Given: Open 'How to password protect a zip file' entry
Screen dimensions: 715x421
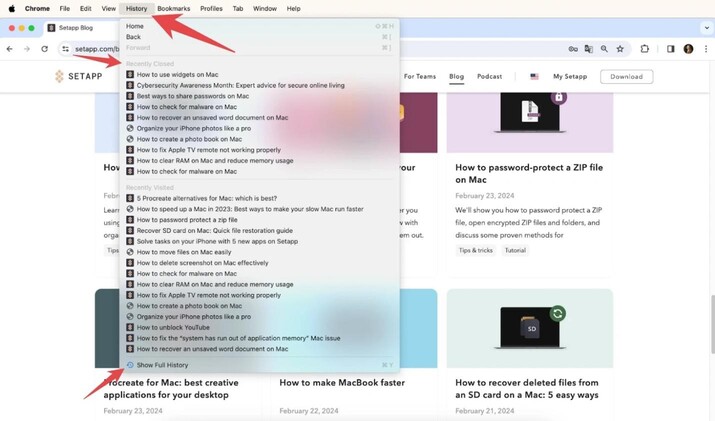Looking at the screenshot, I should pyautogui.click(x=259, y=219).
